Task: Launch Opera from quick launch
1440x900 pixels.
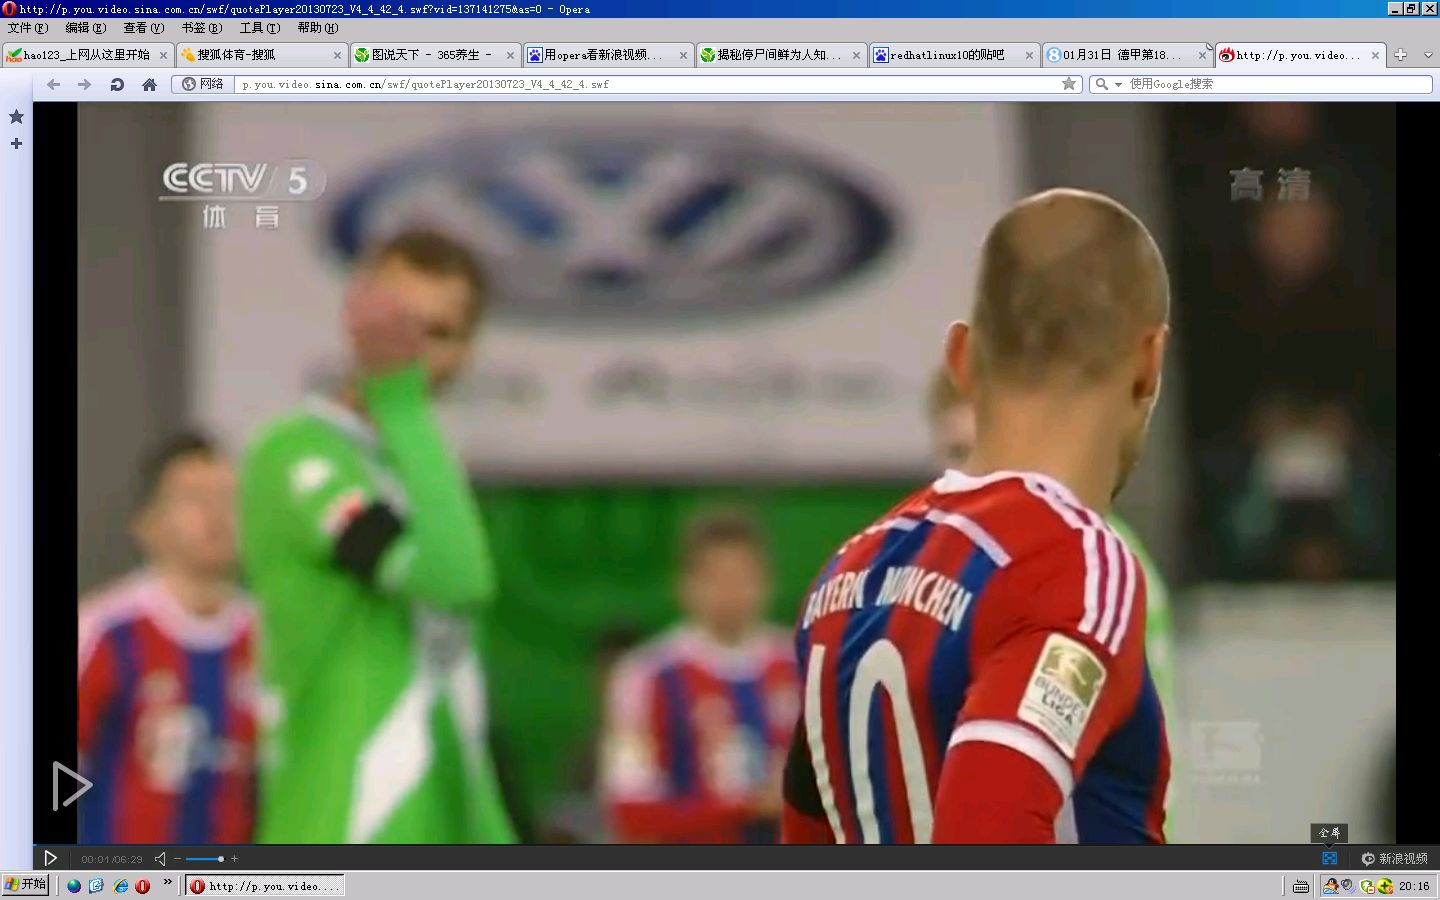Action: pyautogui.click(x=143, y=886)
